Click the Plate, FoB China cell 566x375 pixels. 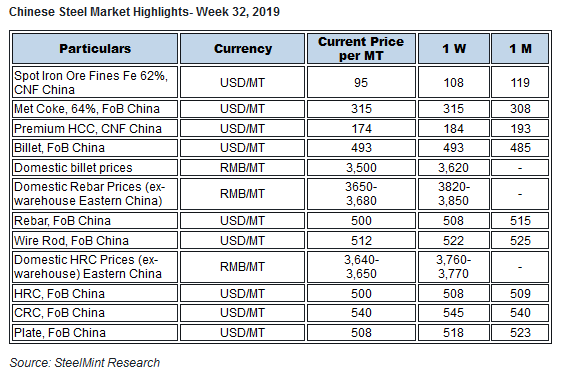[x=95, y=332]
